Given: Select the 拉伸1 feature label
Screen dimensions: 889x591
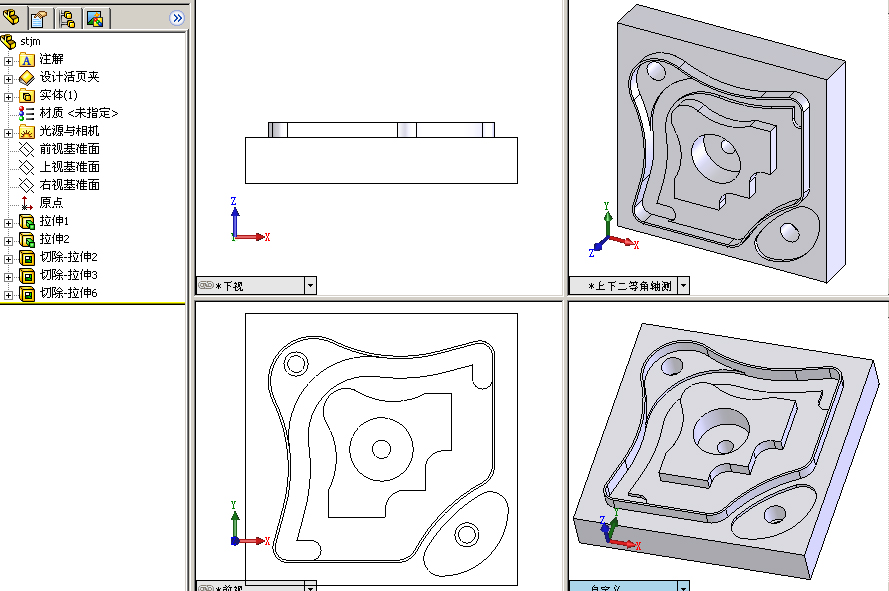Looking at the screenshot, I should click(54, 221).
